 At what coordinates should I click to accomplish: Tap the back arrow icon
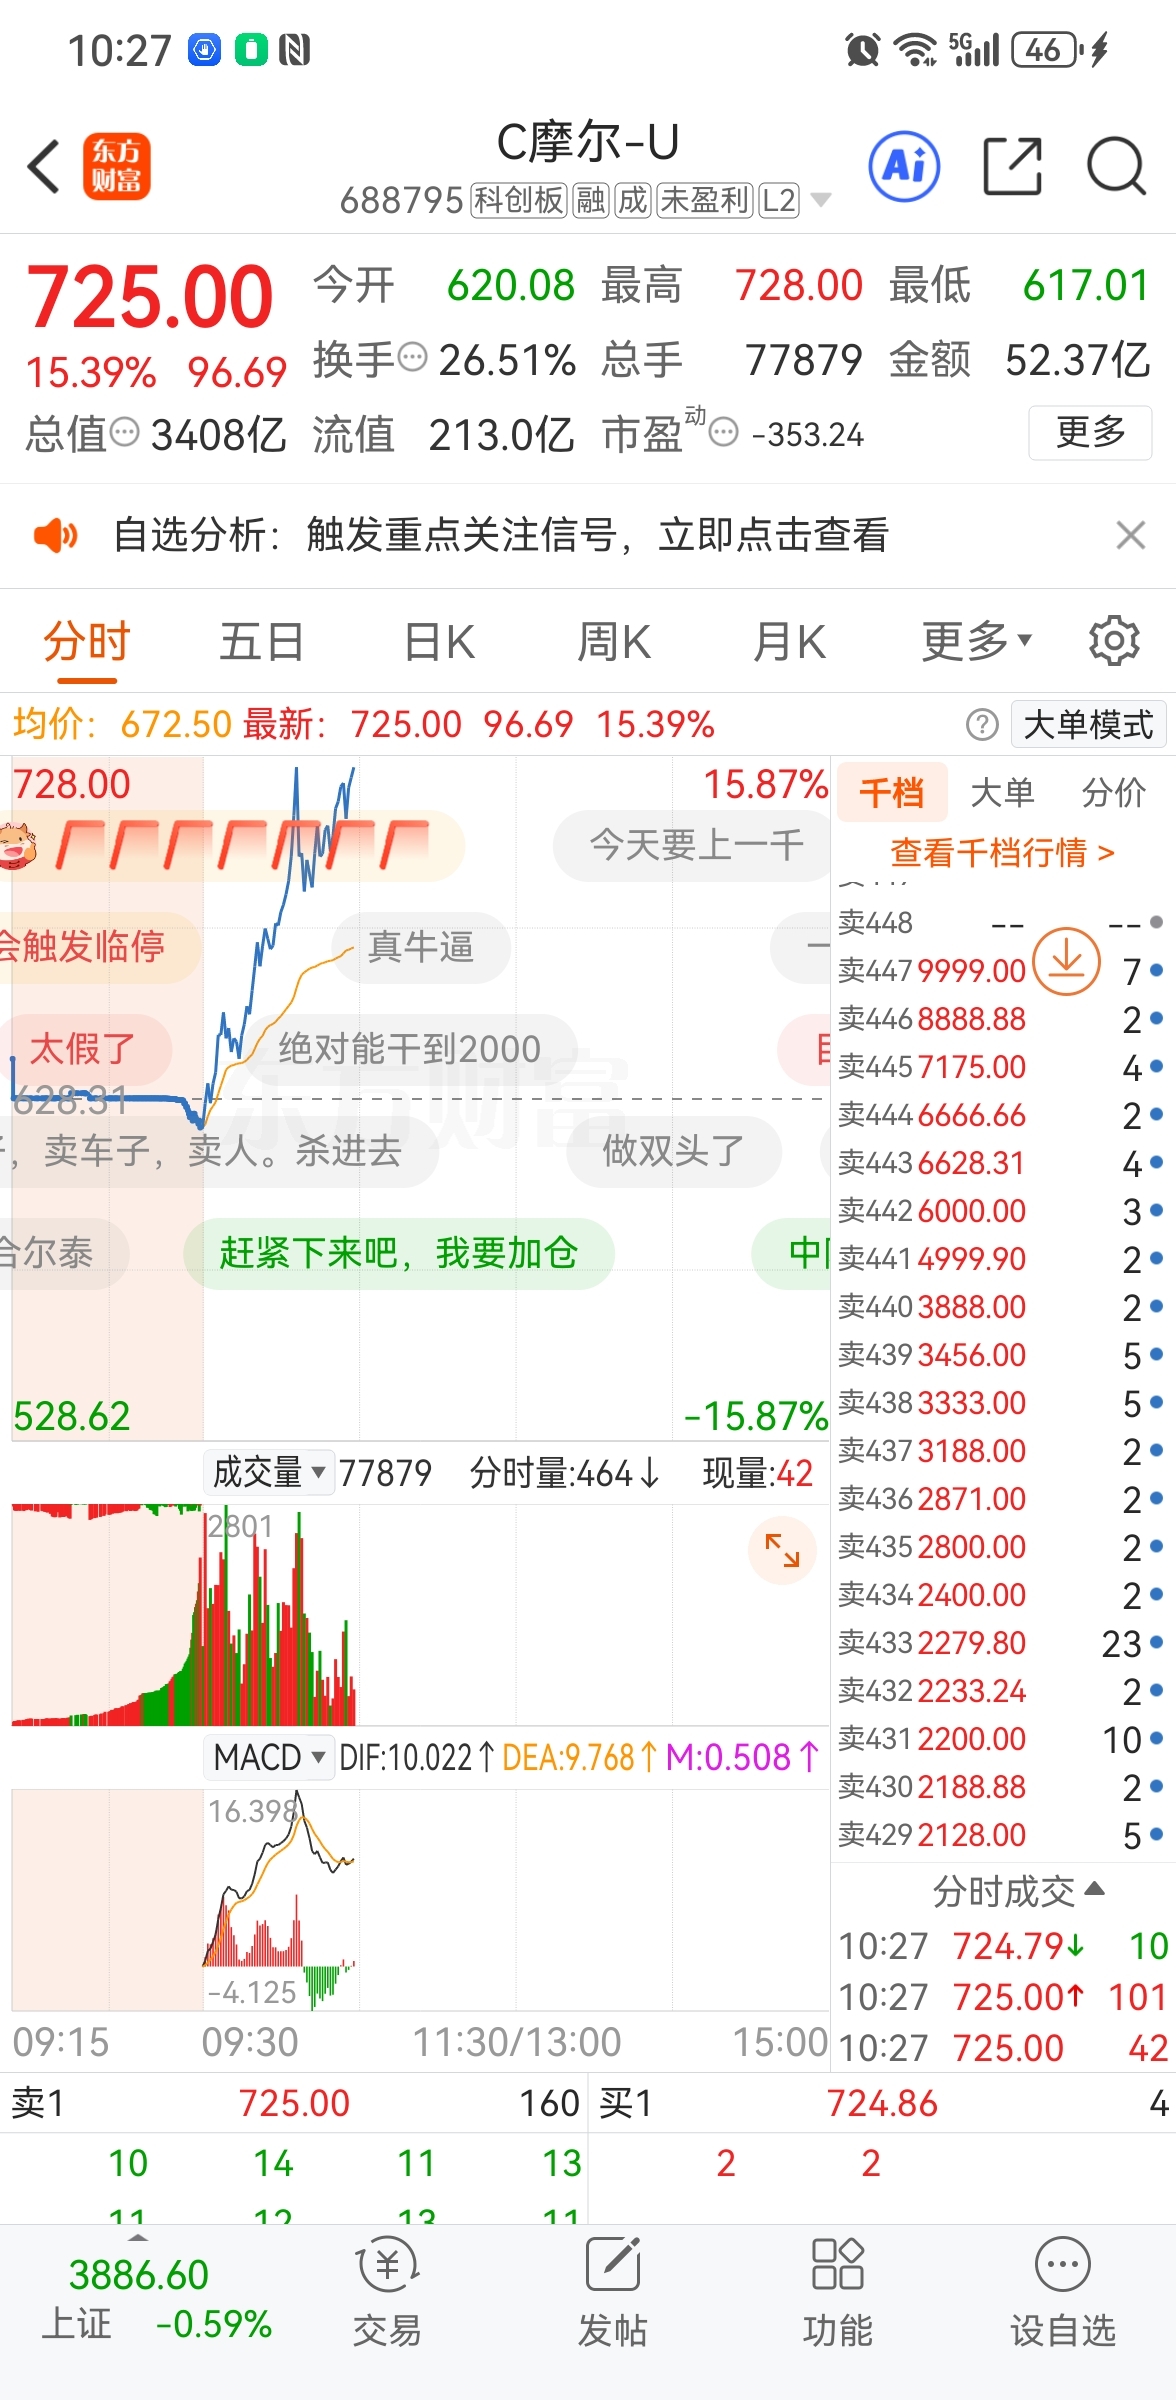pyautogui.click(x=44, y=166)
